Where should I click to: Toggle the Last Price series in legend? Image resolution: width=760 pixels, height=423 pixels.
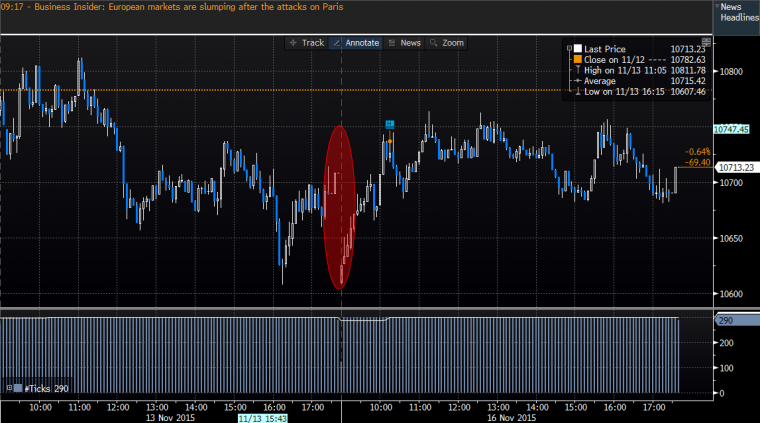coord(577,48)
